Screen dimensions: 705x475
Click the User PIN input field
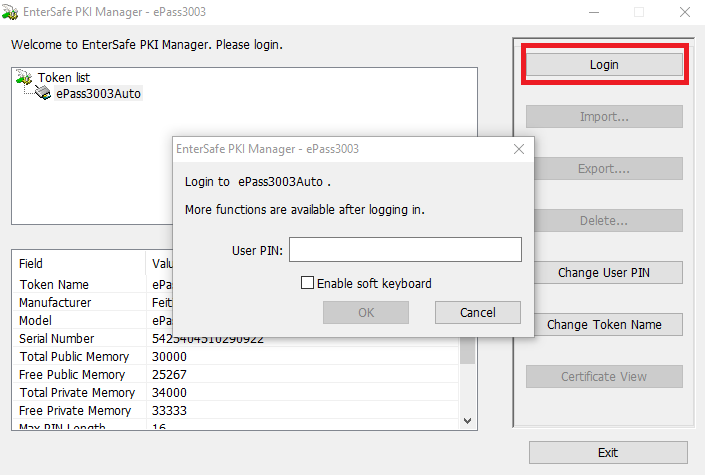tap(405, 249)
